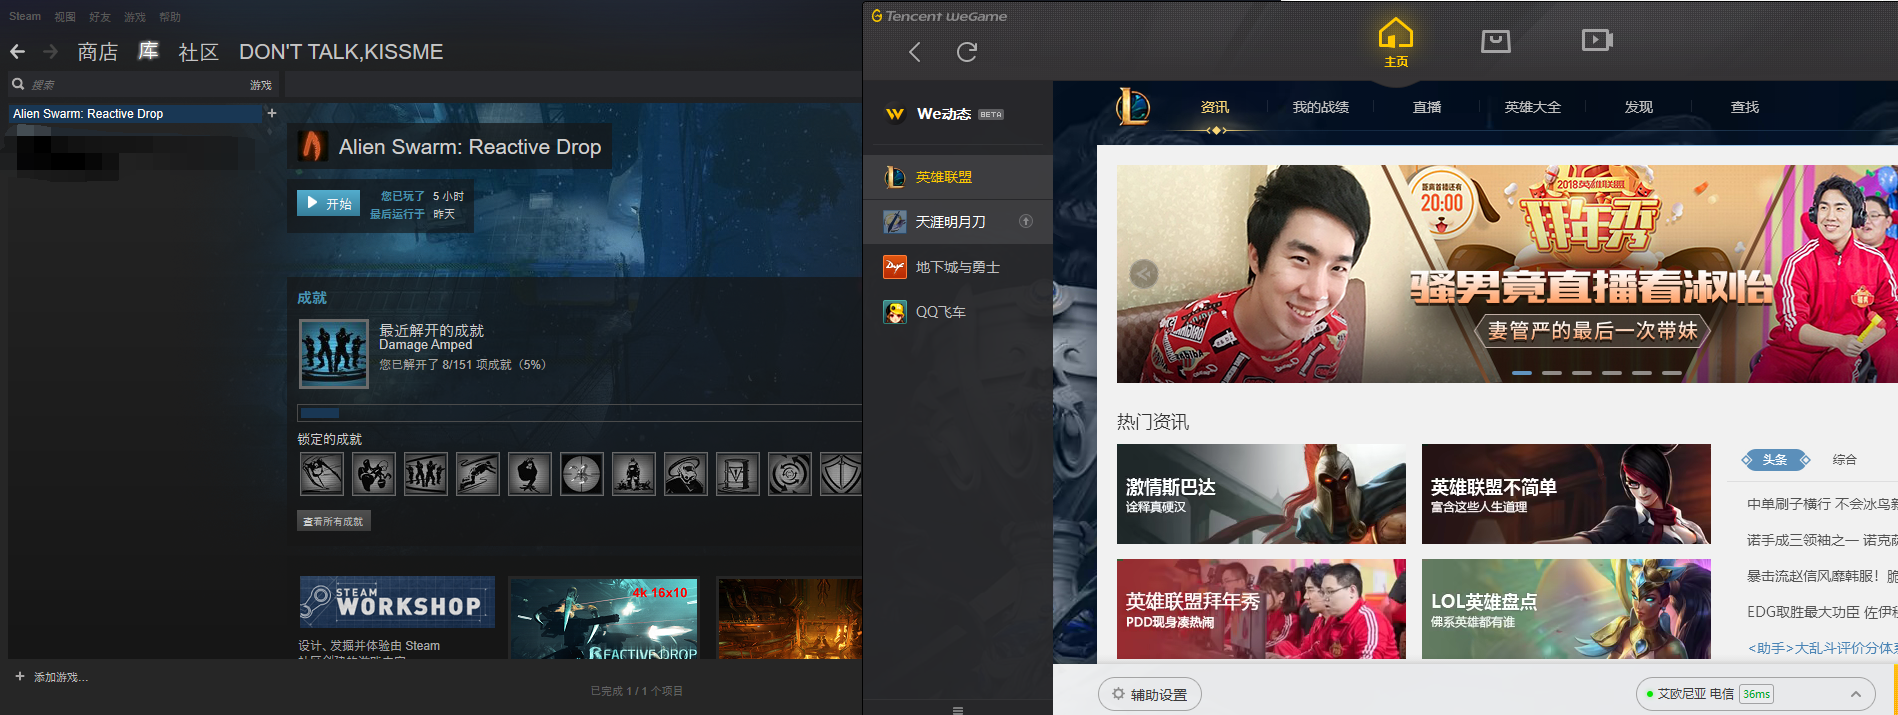Image resolution: width=1898 pixels, height=715 pixels.
Task: Select the 资讯 tab
Action: point(1215,107)
